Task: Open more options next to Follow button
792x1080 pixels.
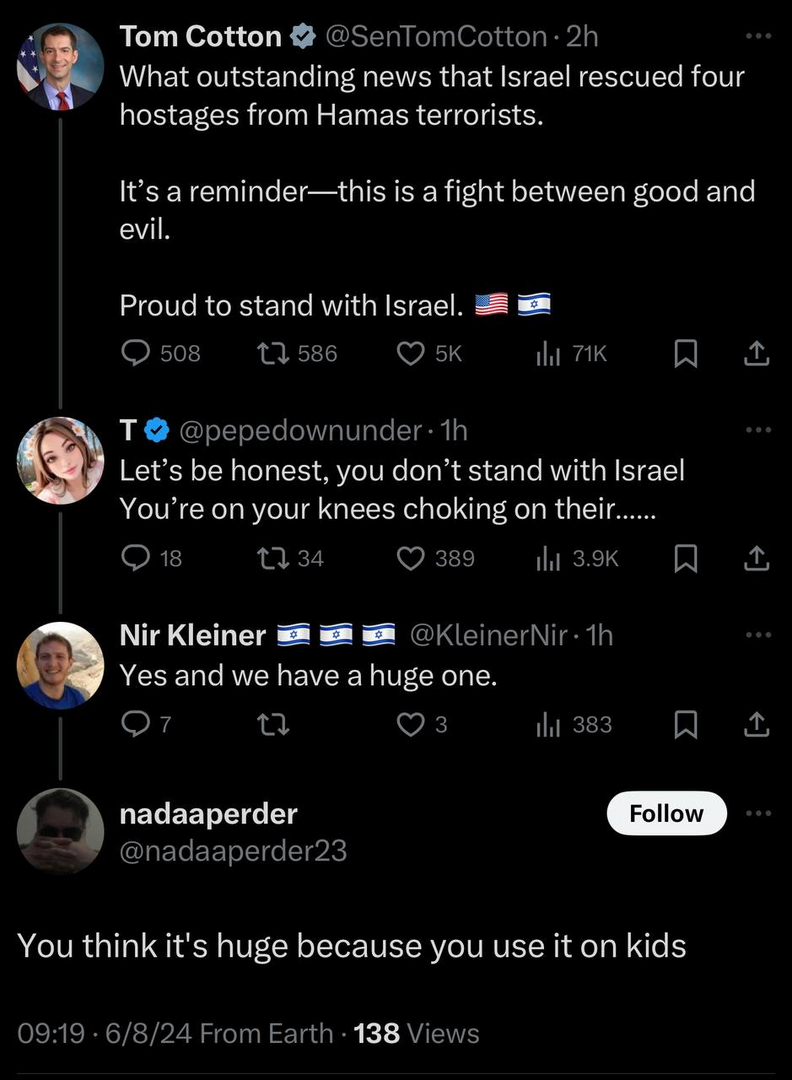Action: point(758,813)
